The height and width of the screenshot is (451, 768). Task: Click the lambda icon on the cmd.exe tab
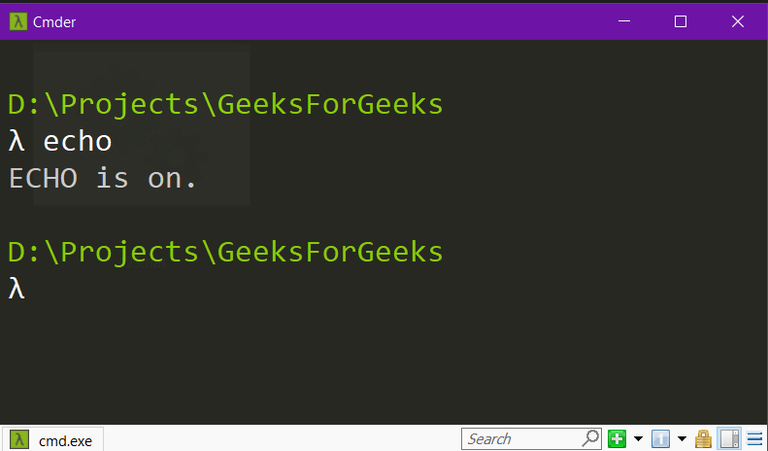[x=19, y=439]
